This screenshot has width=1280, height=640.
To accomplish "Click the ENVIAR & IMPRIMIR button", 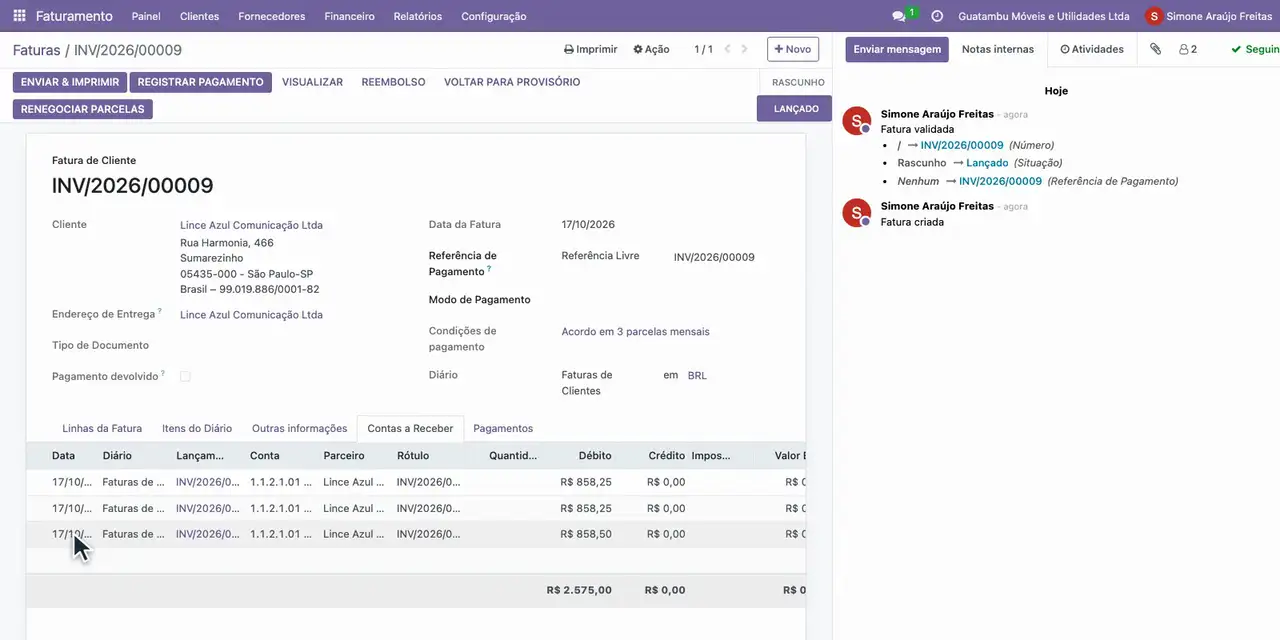I will pos(70,82).
